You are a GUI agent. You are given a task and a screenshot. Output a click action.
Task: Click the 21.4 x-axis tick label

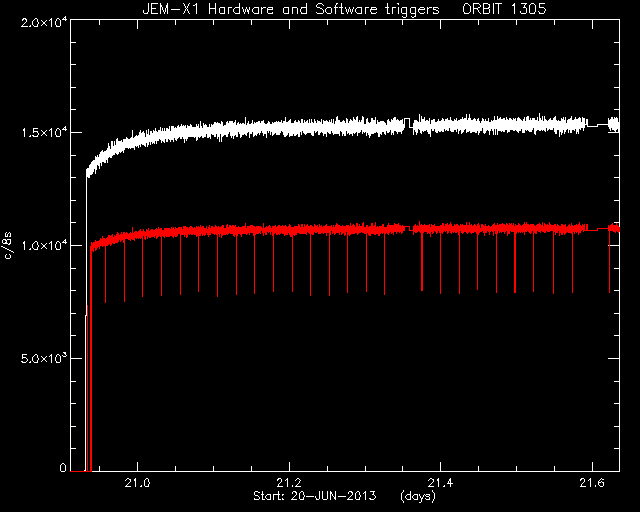[440, 483]
